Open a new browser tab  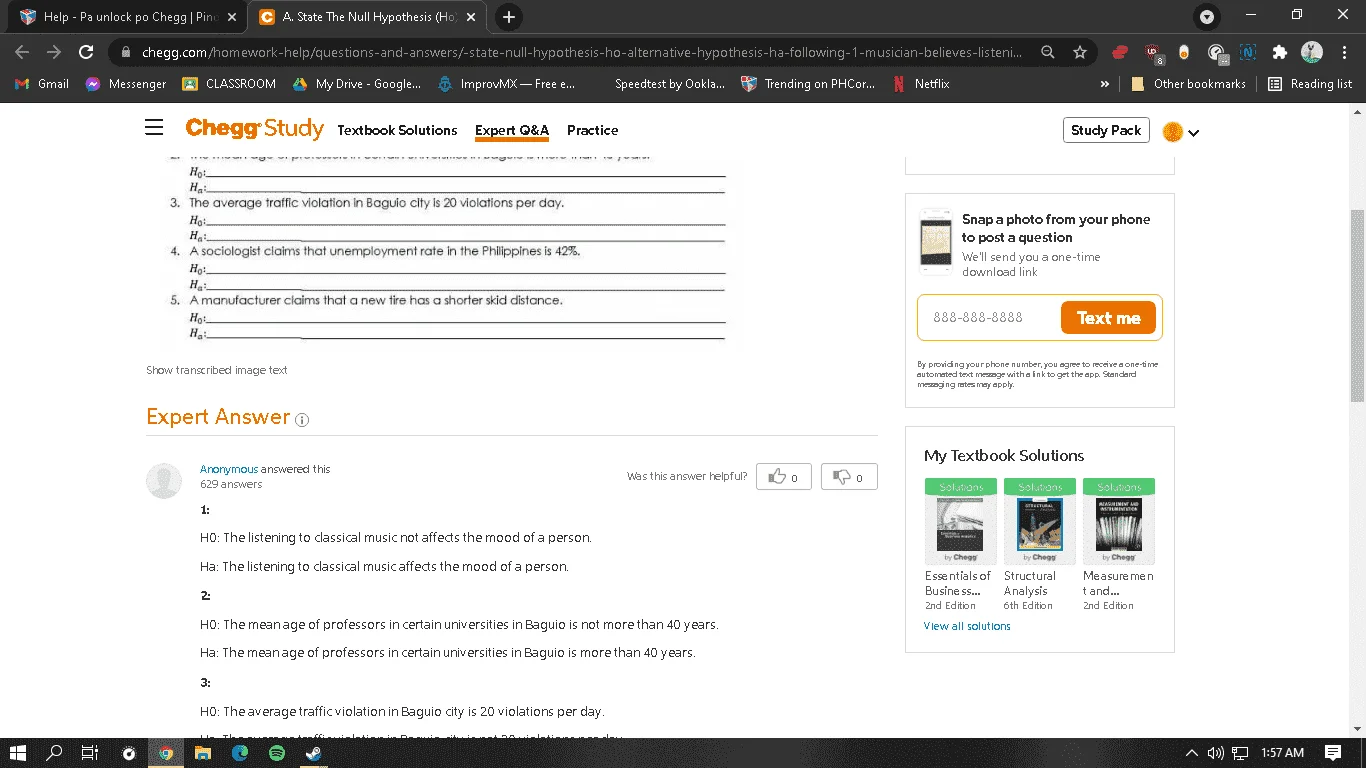[508, 17]
